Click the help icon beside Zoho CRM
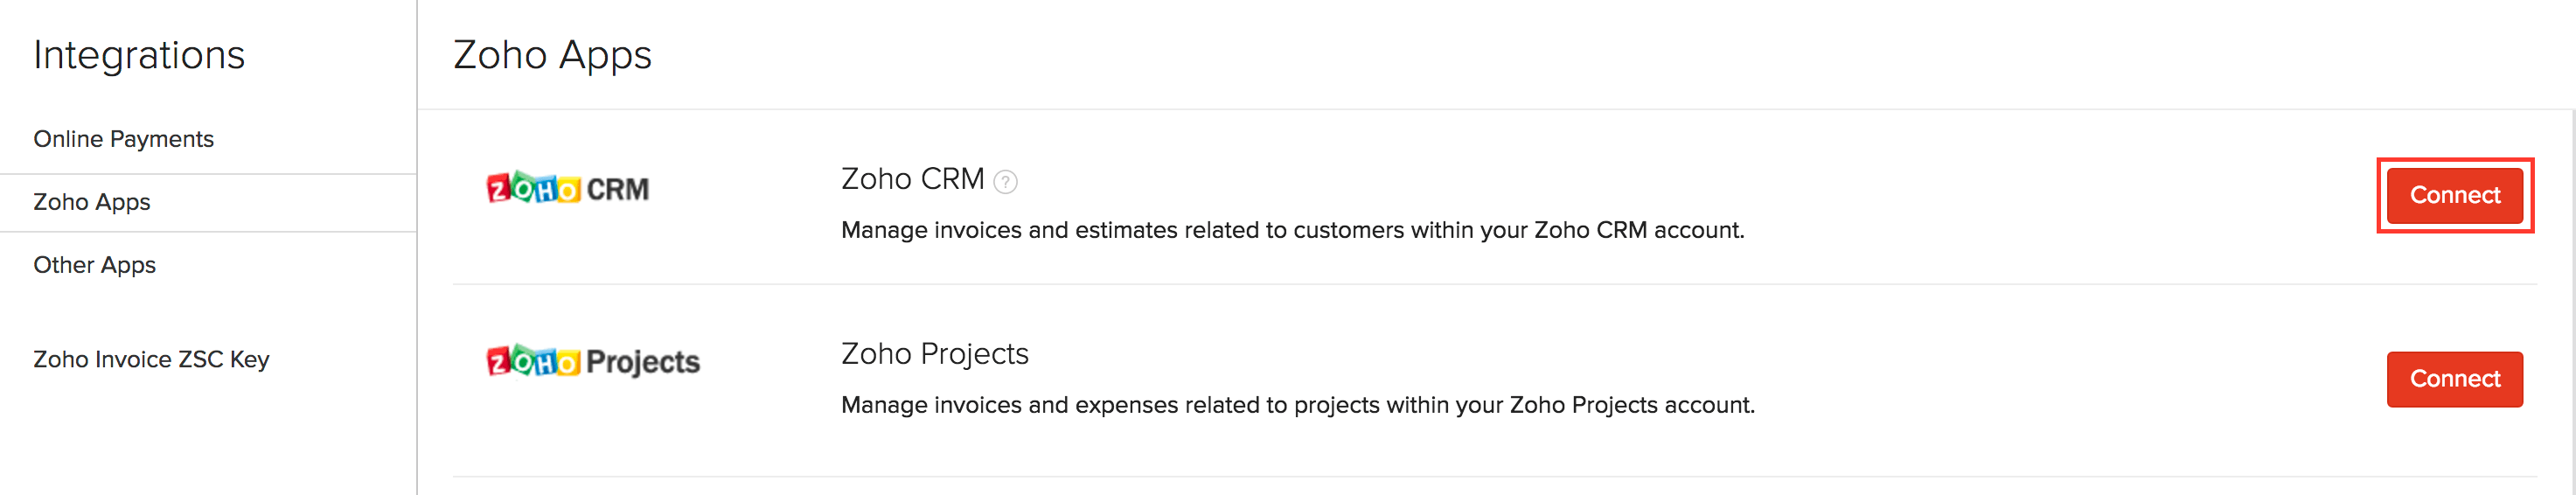This screenshot has height=495, width=2576. tap(1005, 182)
